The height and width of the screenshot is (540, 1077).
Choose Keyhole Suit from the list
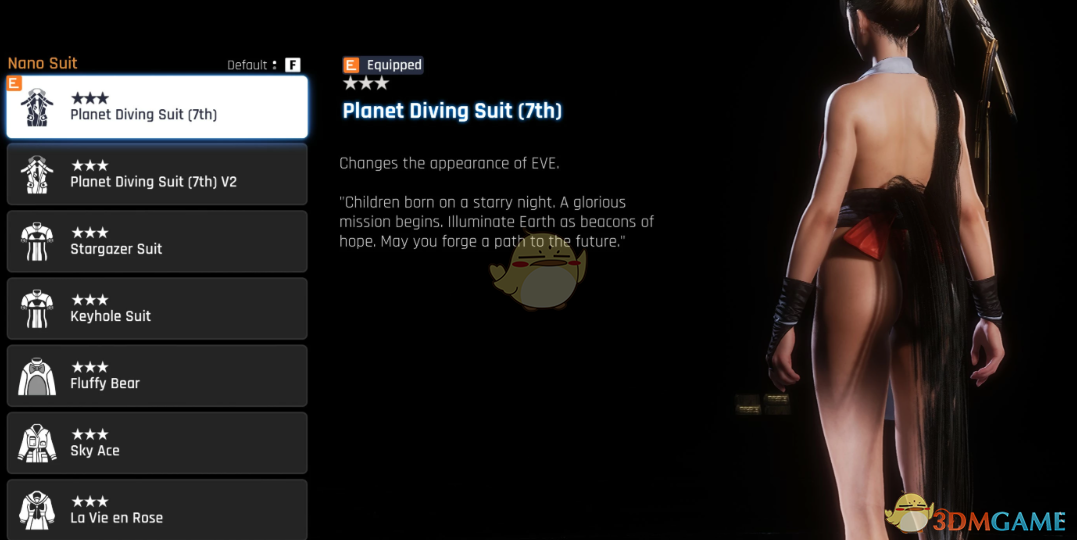pyautogui.click(x=157, y=309)
